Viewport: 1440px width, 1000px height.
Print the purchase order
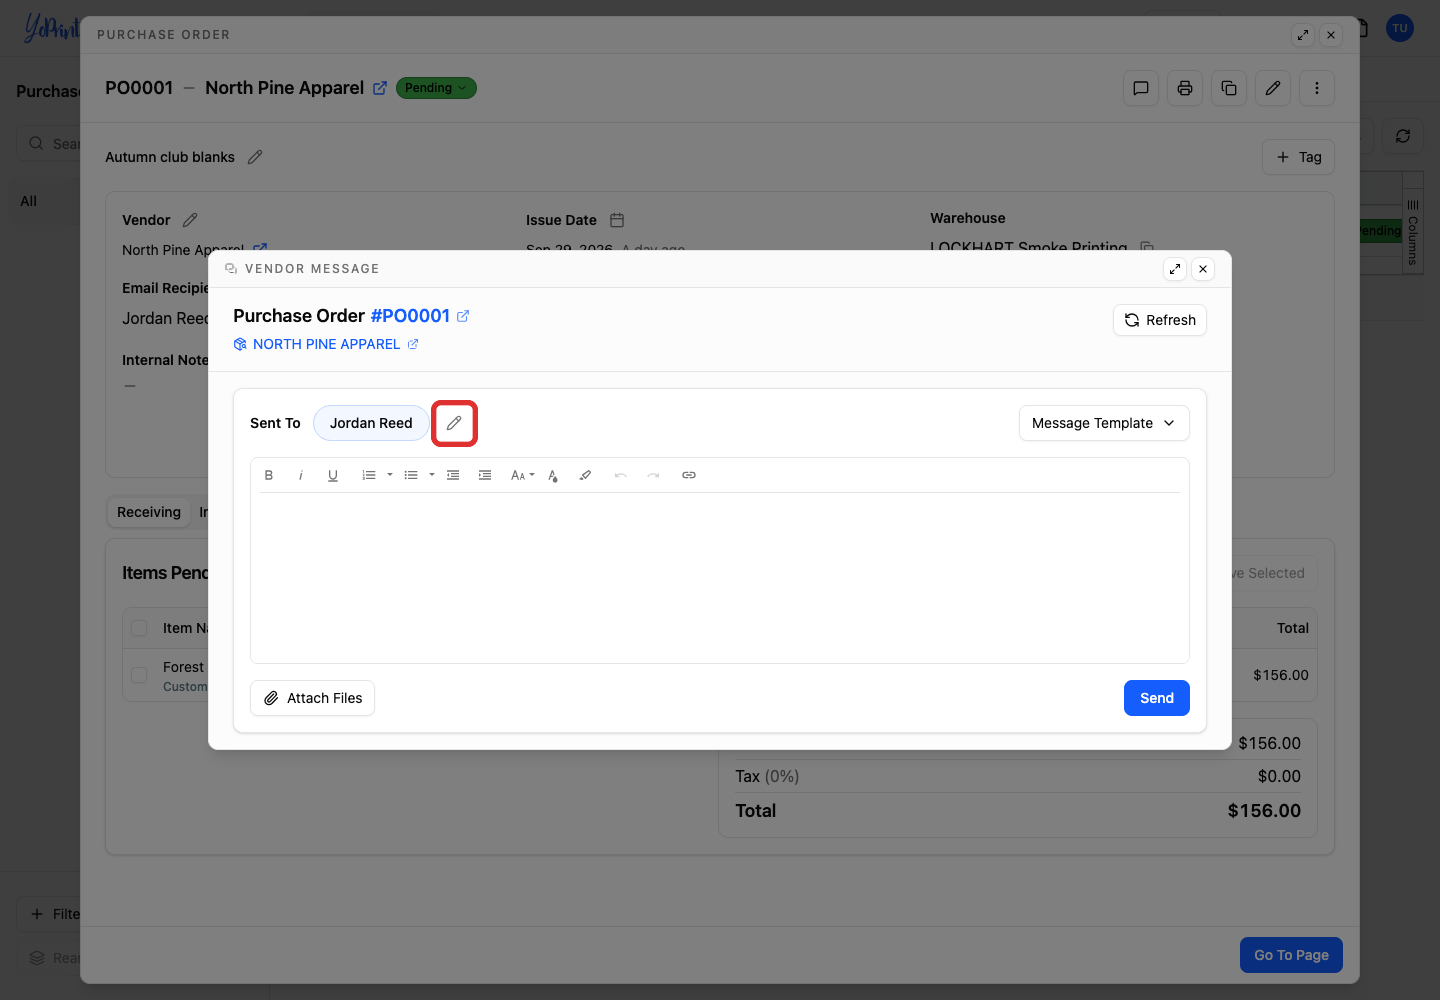(1185, 88)
